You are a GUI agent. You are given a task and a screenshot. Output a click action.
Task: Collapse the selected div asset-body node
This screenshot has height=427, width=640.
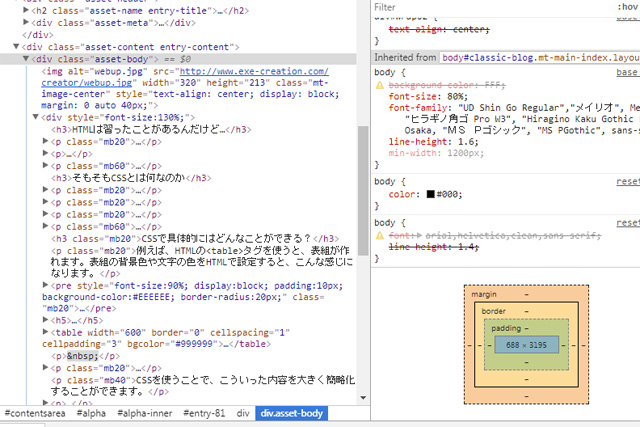click(26, 59)
